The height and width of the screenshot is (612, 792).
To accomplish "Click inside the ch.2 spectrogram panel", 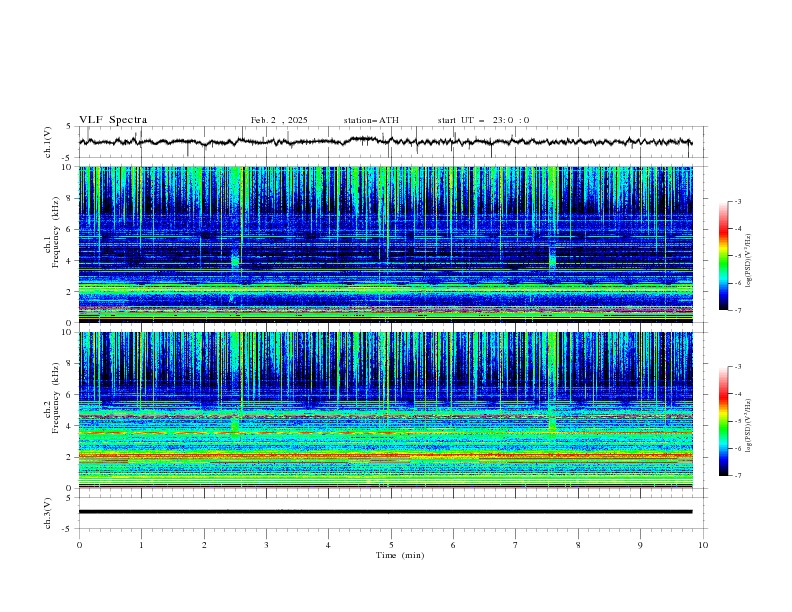I will (386, 410).
